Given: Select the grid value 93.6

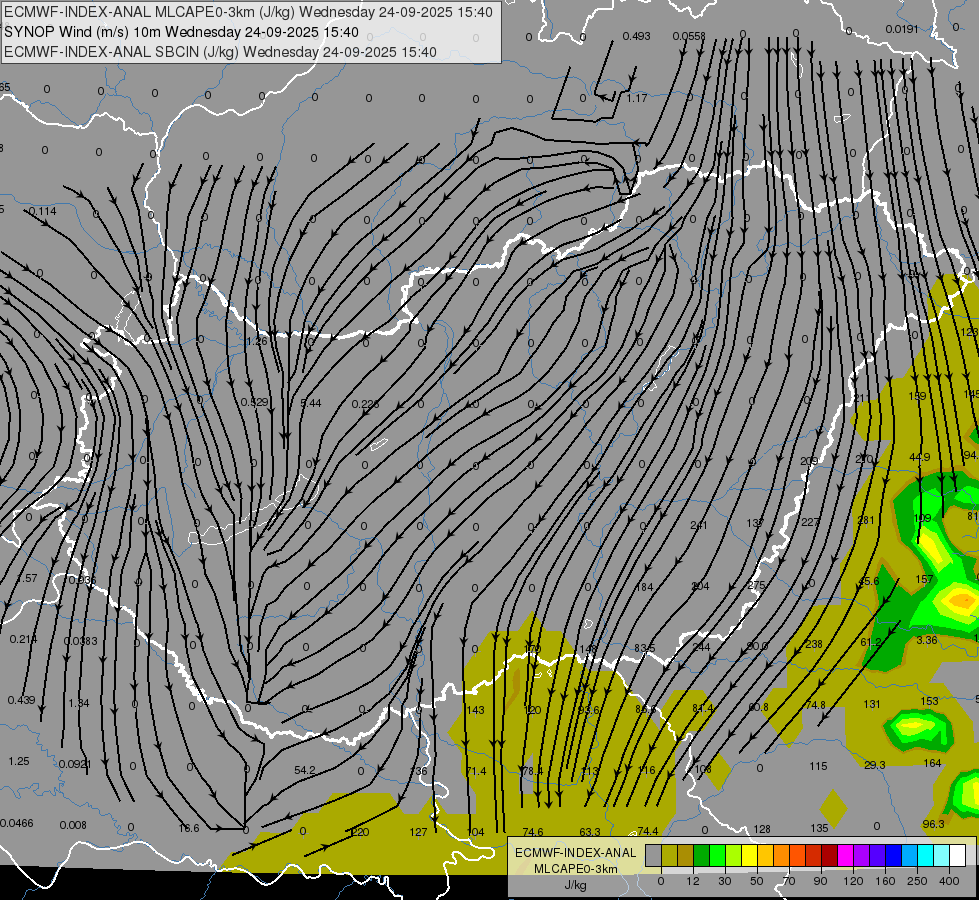Looking at the screenshot, I should click(588, 710).
